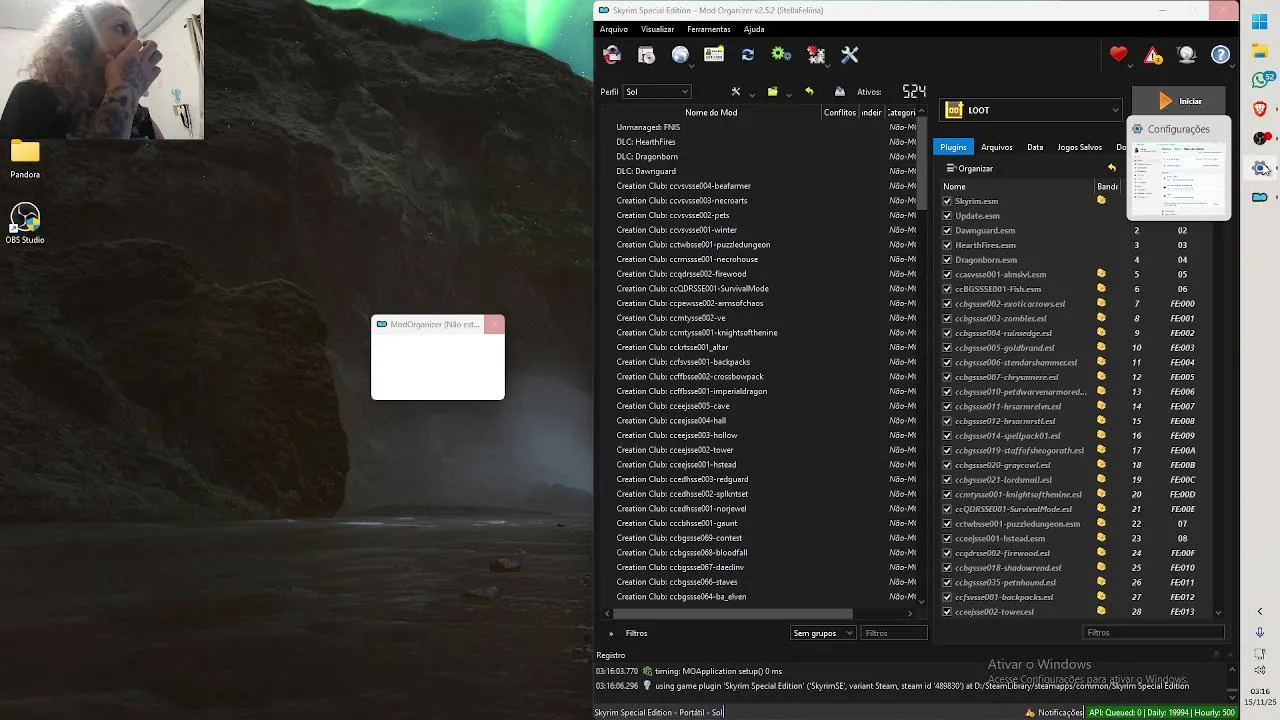The image size is (1280, 720).
Task: Disable ccasvsse001-almsivi.esm plugin checkbox
Action: (947, 274)
